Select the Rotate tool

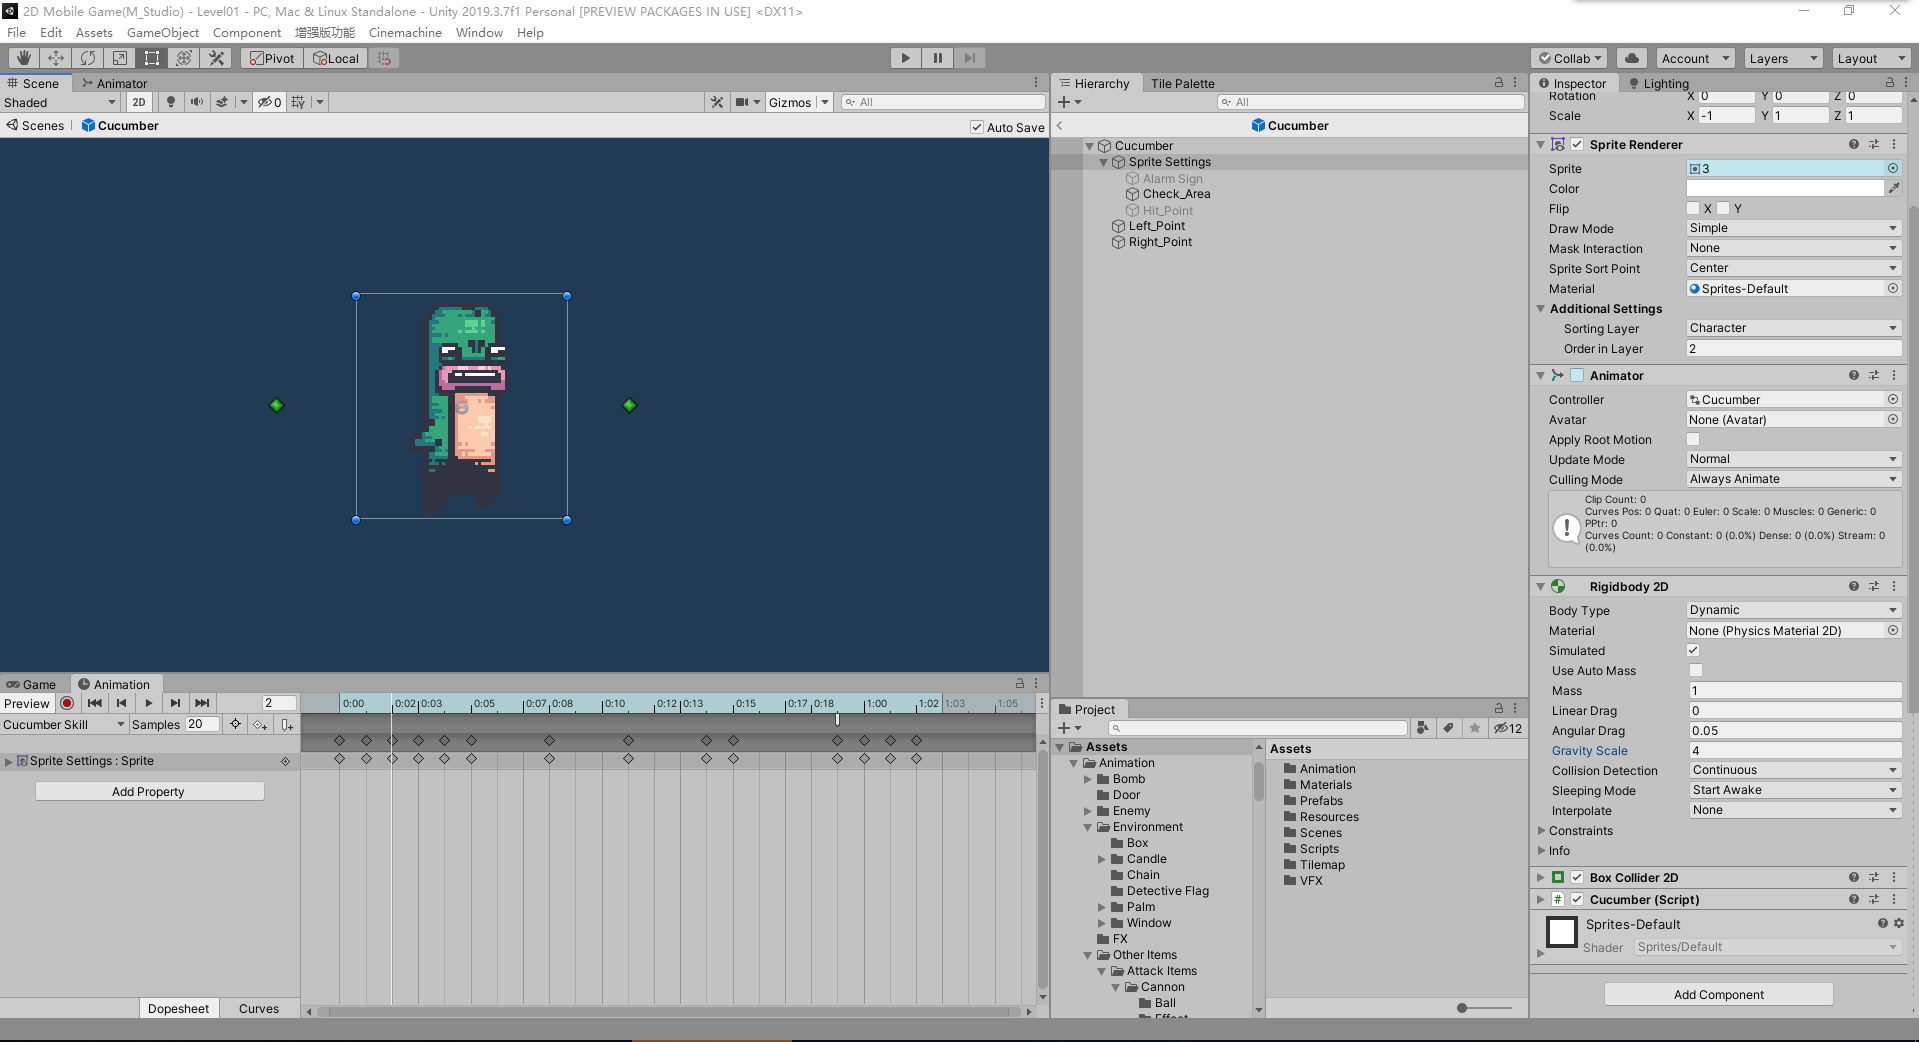pyautogui.click(x=88, y=58)
